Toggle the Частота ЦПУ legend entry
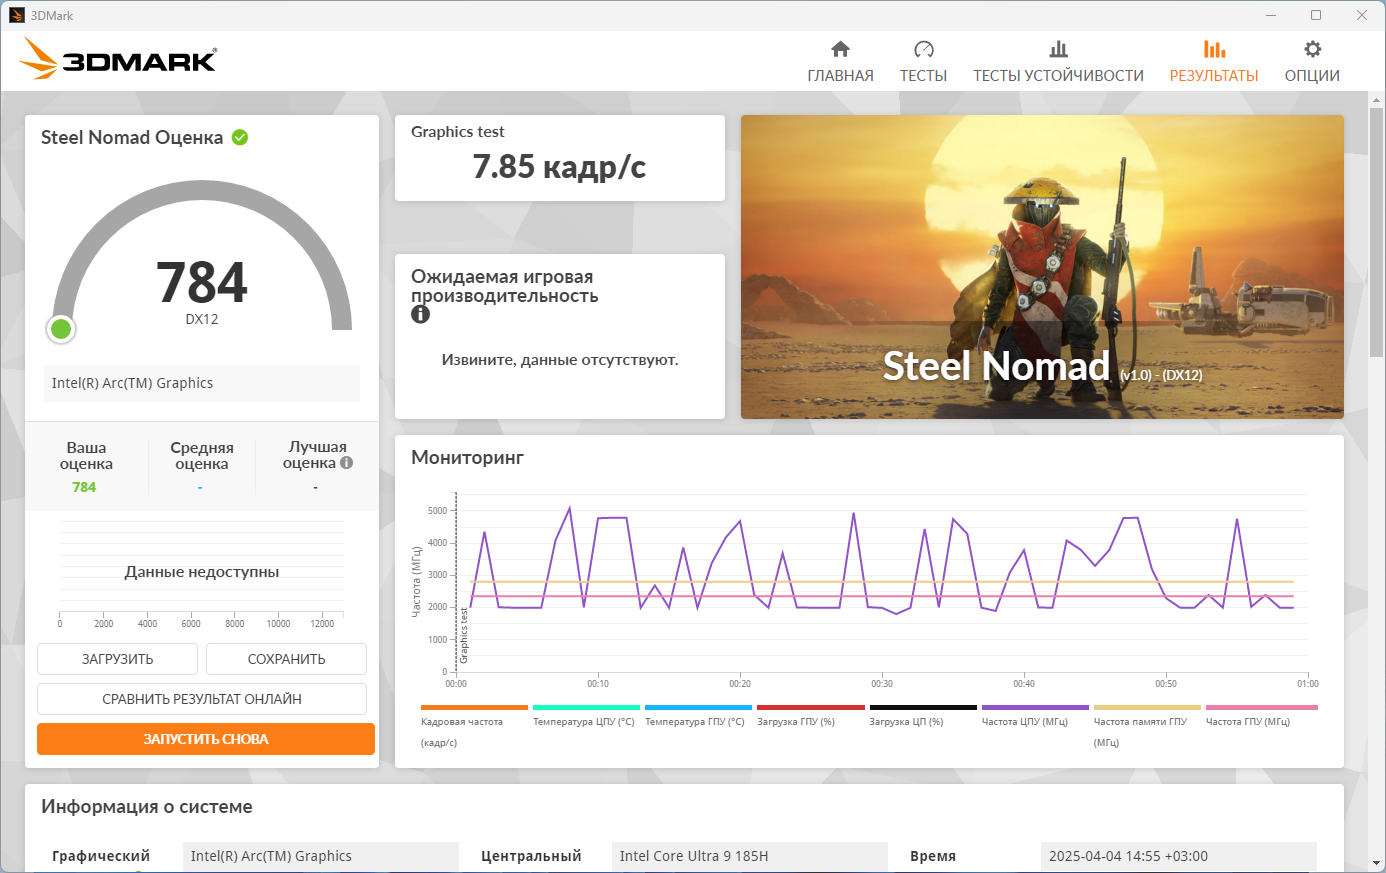 tap(1035, 716)
